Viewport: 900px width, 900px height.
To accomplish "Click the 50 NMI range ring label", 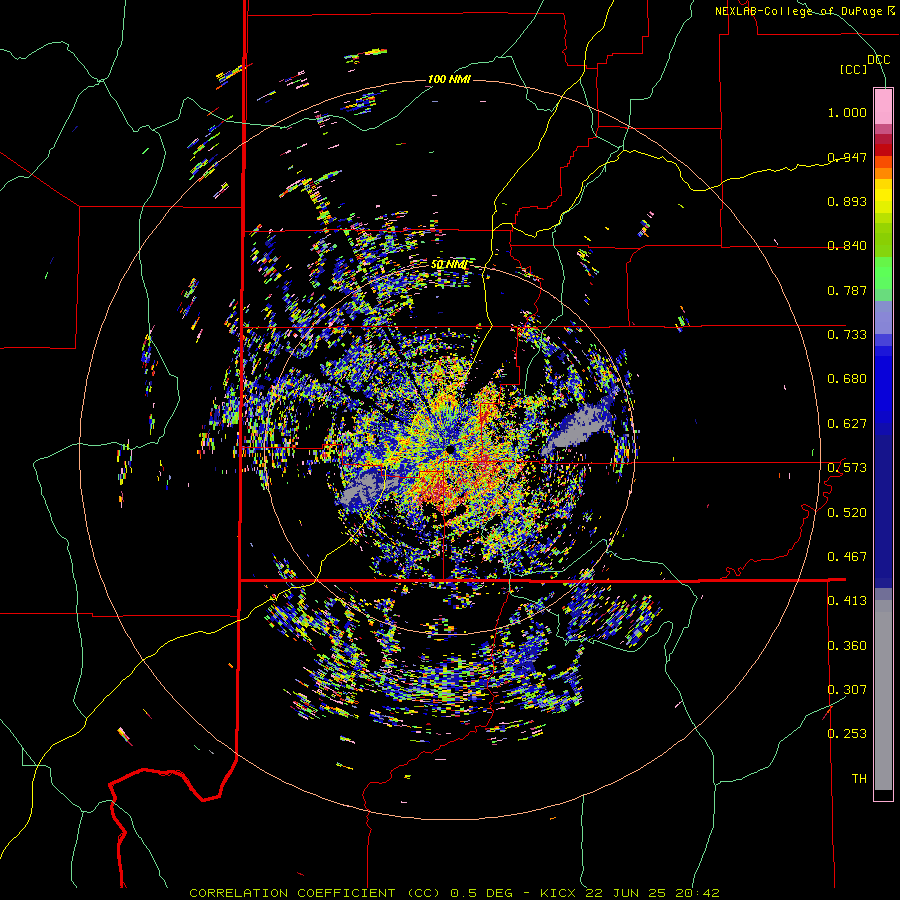I will (449, 265).
